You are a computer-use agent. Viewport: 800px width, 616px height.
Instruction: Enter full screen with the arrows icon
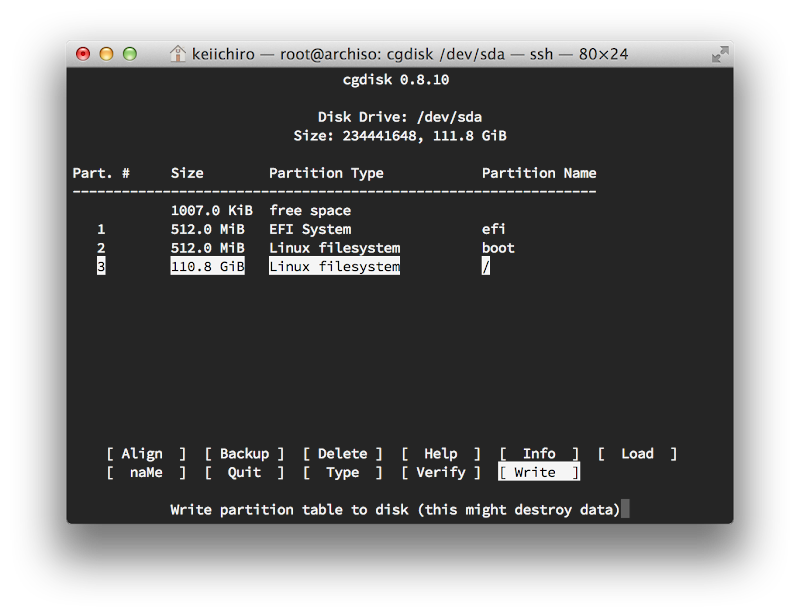[720, 54]
